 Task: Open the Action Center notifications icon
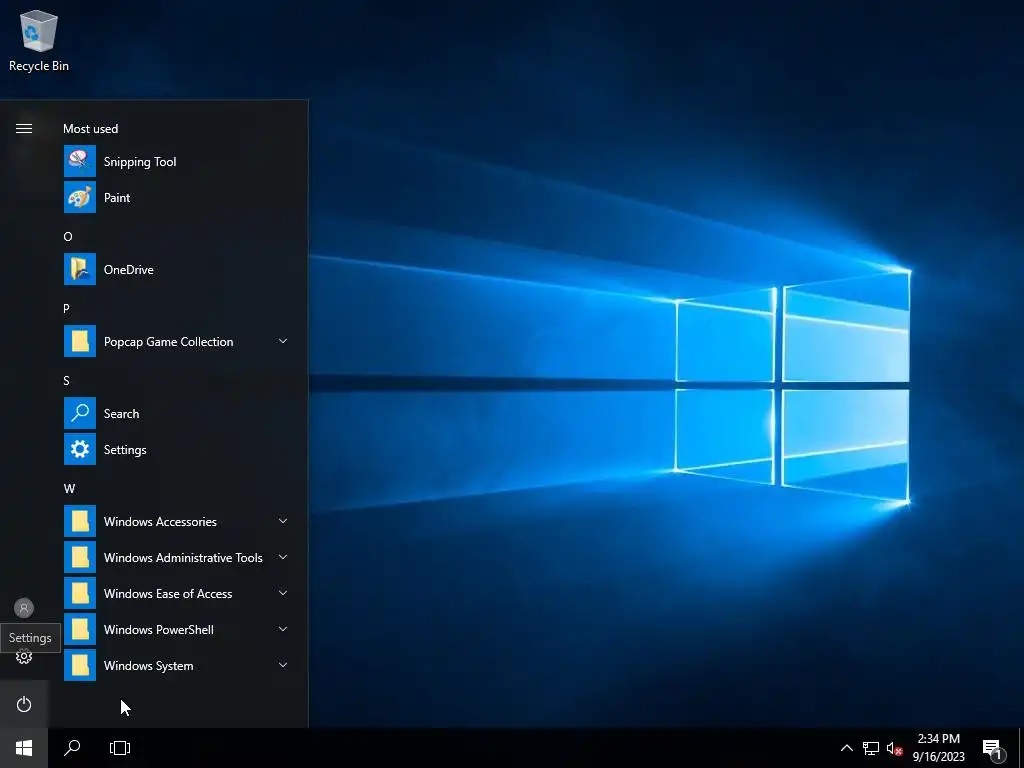(x=994, y=749)
